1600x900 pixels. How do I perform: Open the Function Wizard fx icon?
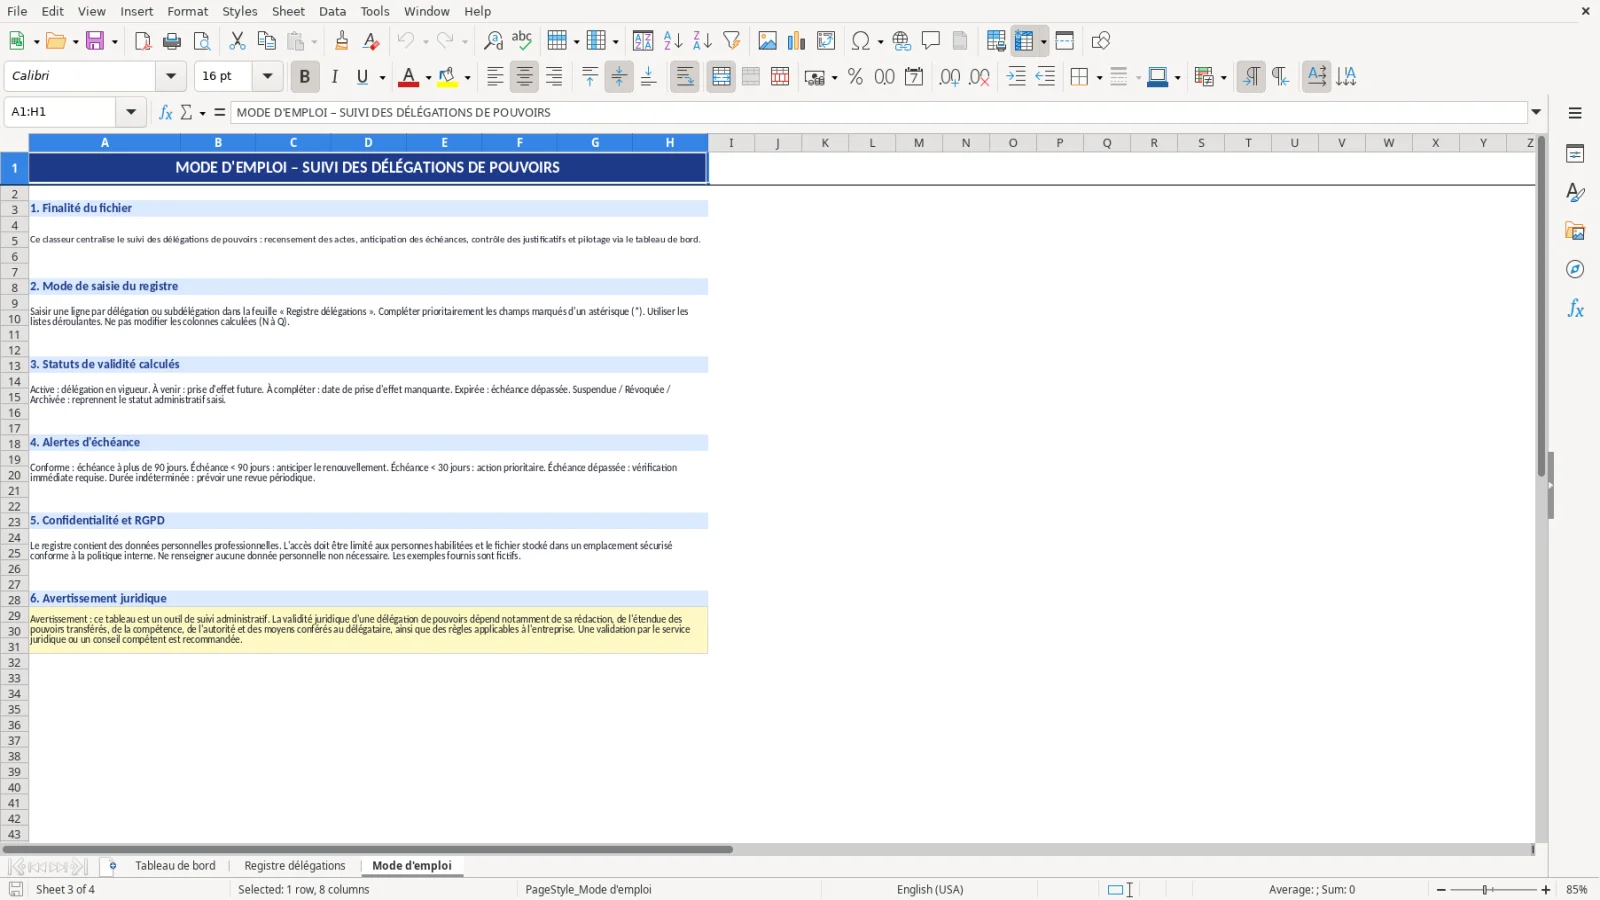[166, 112]
